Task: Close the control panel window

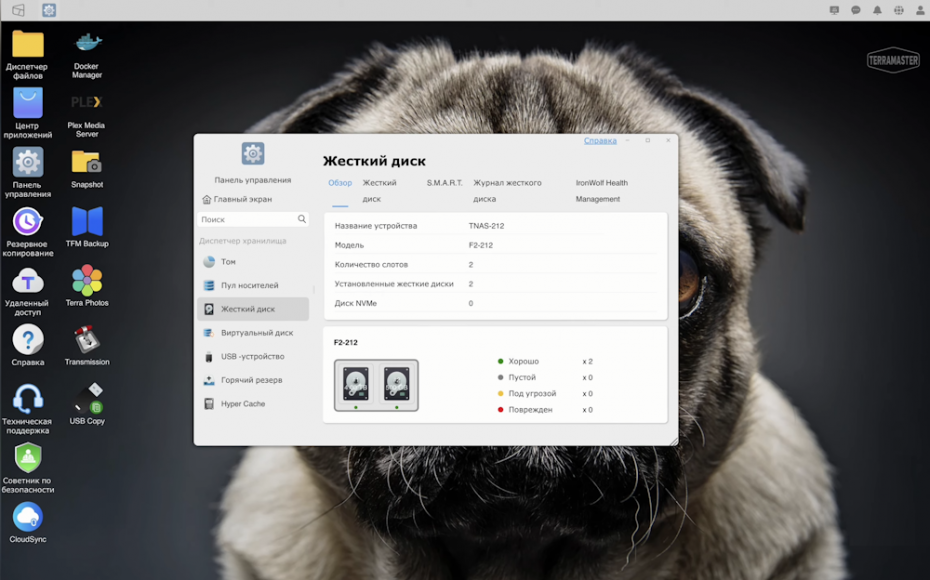Action: coord(668,141)
